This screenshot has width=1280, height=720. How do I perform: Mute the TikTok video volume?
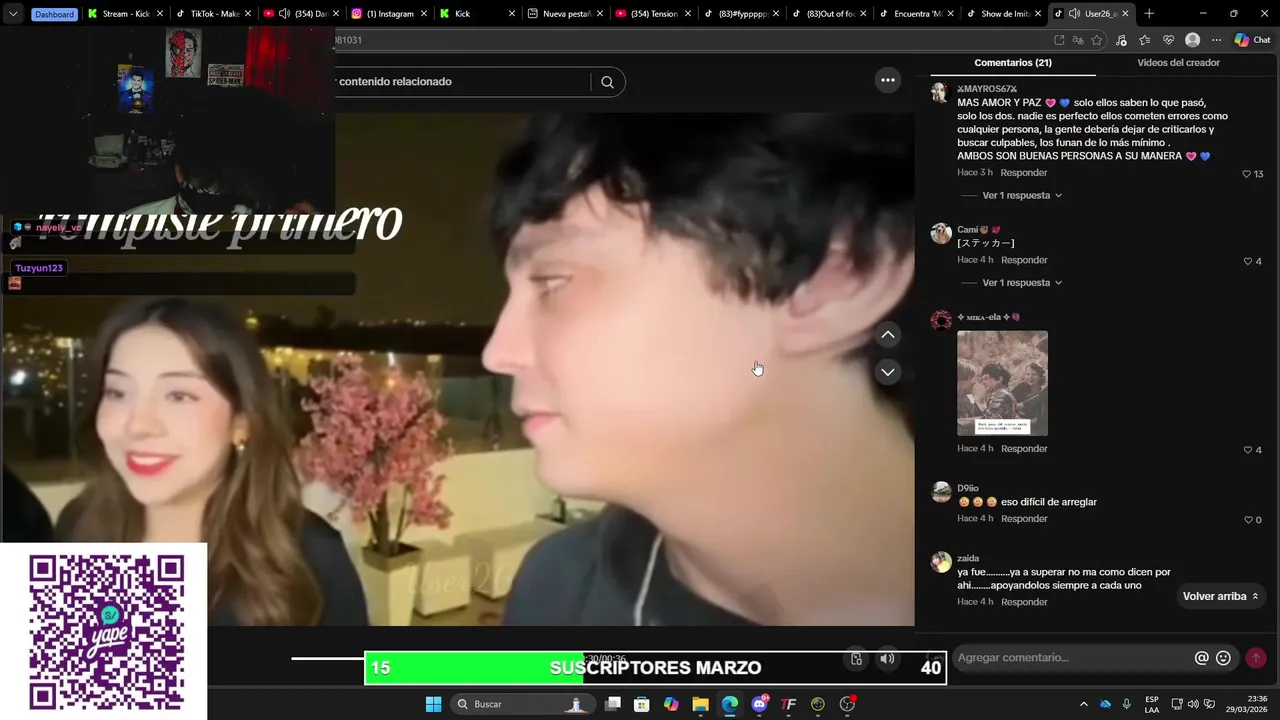pos(887,658)
